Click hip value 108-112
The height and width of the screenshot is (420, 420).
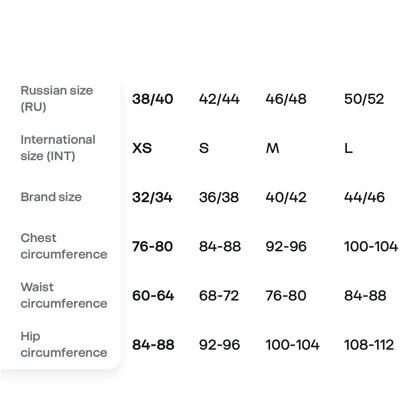pyautogui.click(x=369, y=345)
